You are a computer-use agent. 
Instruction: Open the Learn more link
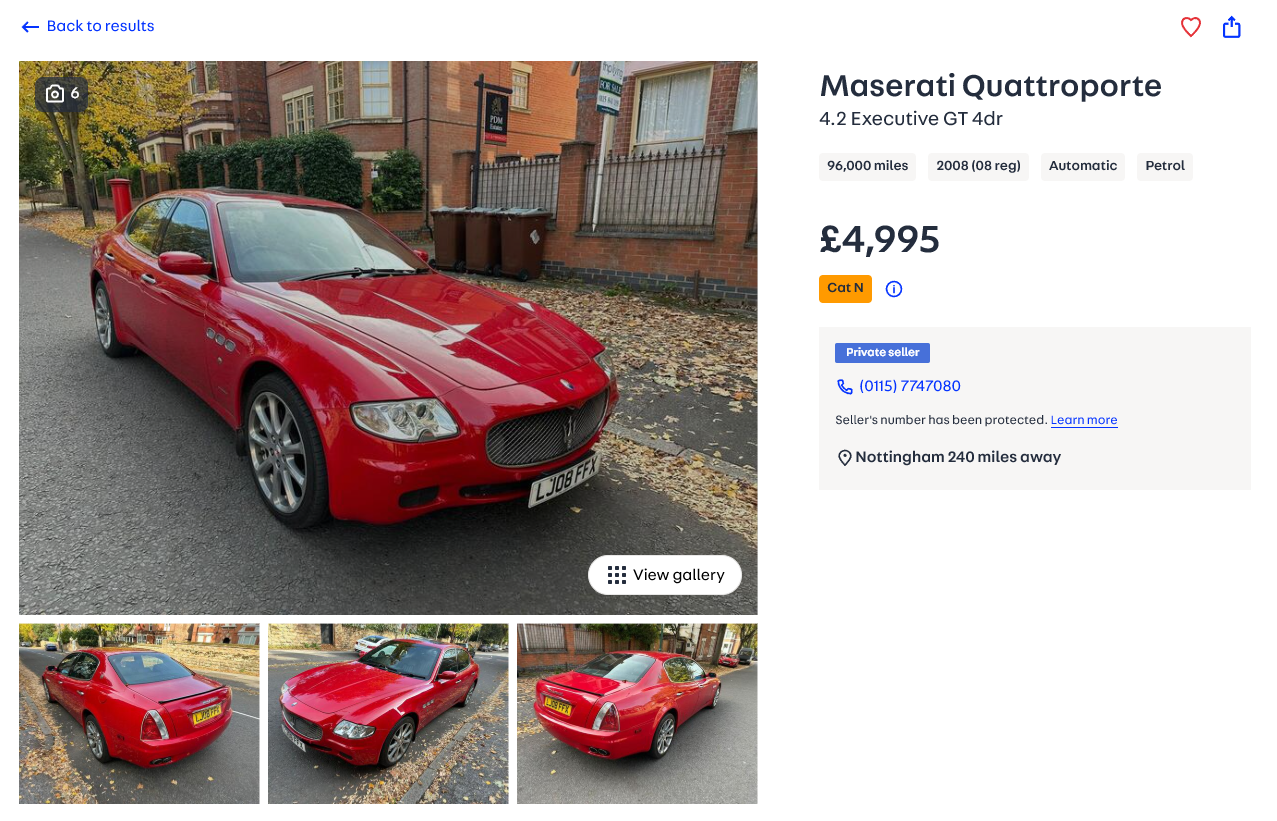pos(1084,420)
